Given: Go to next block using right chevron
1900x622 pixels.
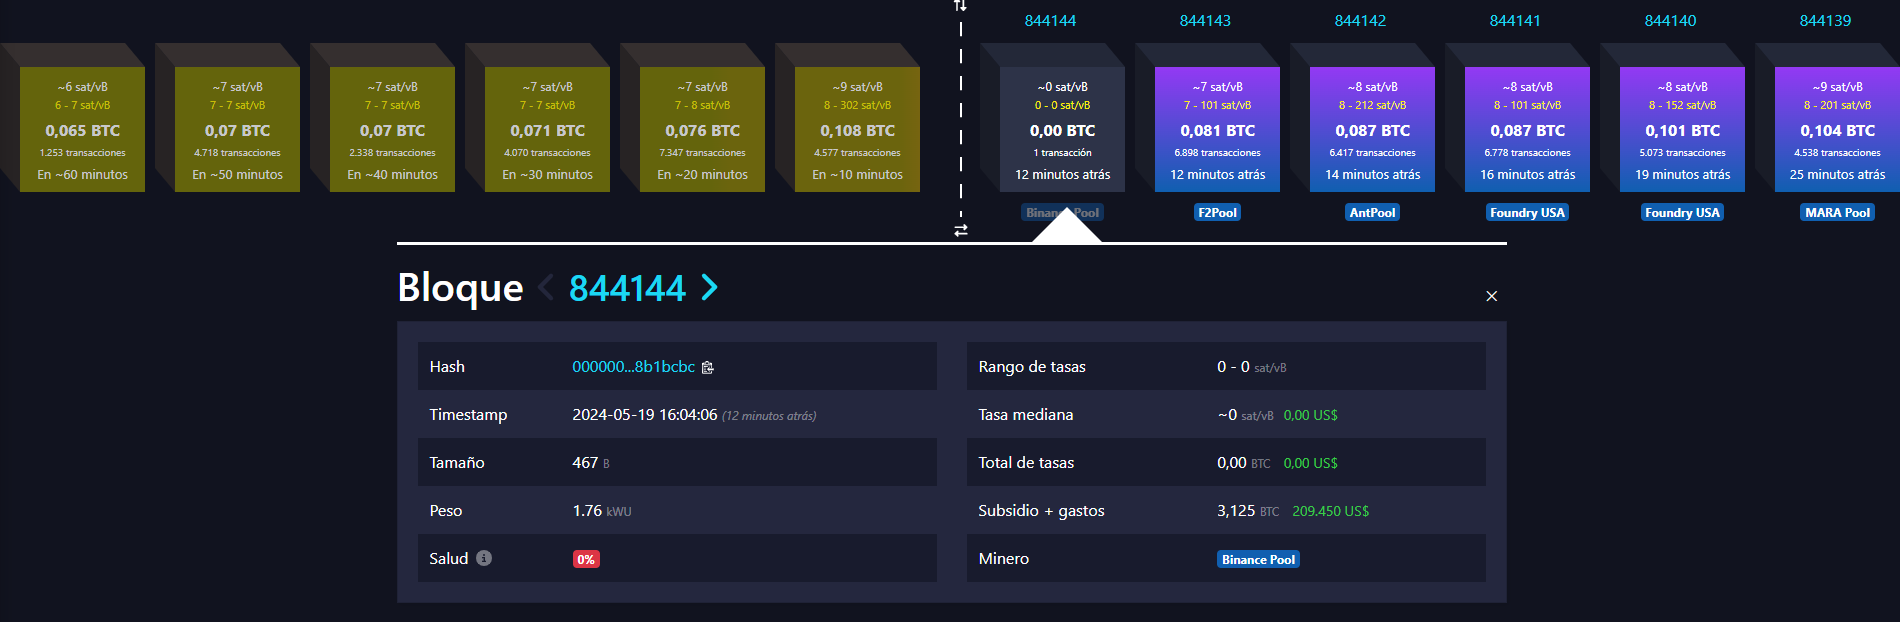Looking at the screenshot, I should (710, 288).
